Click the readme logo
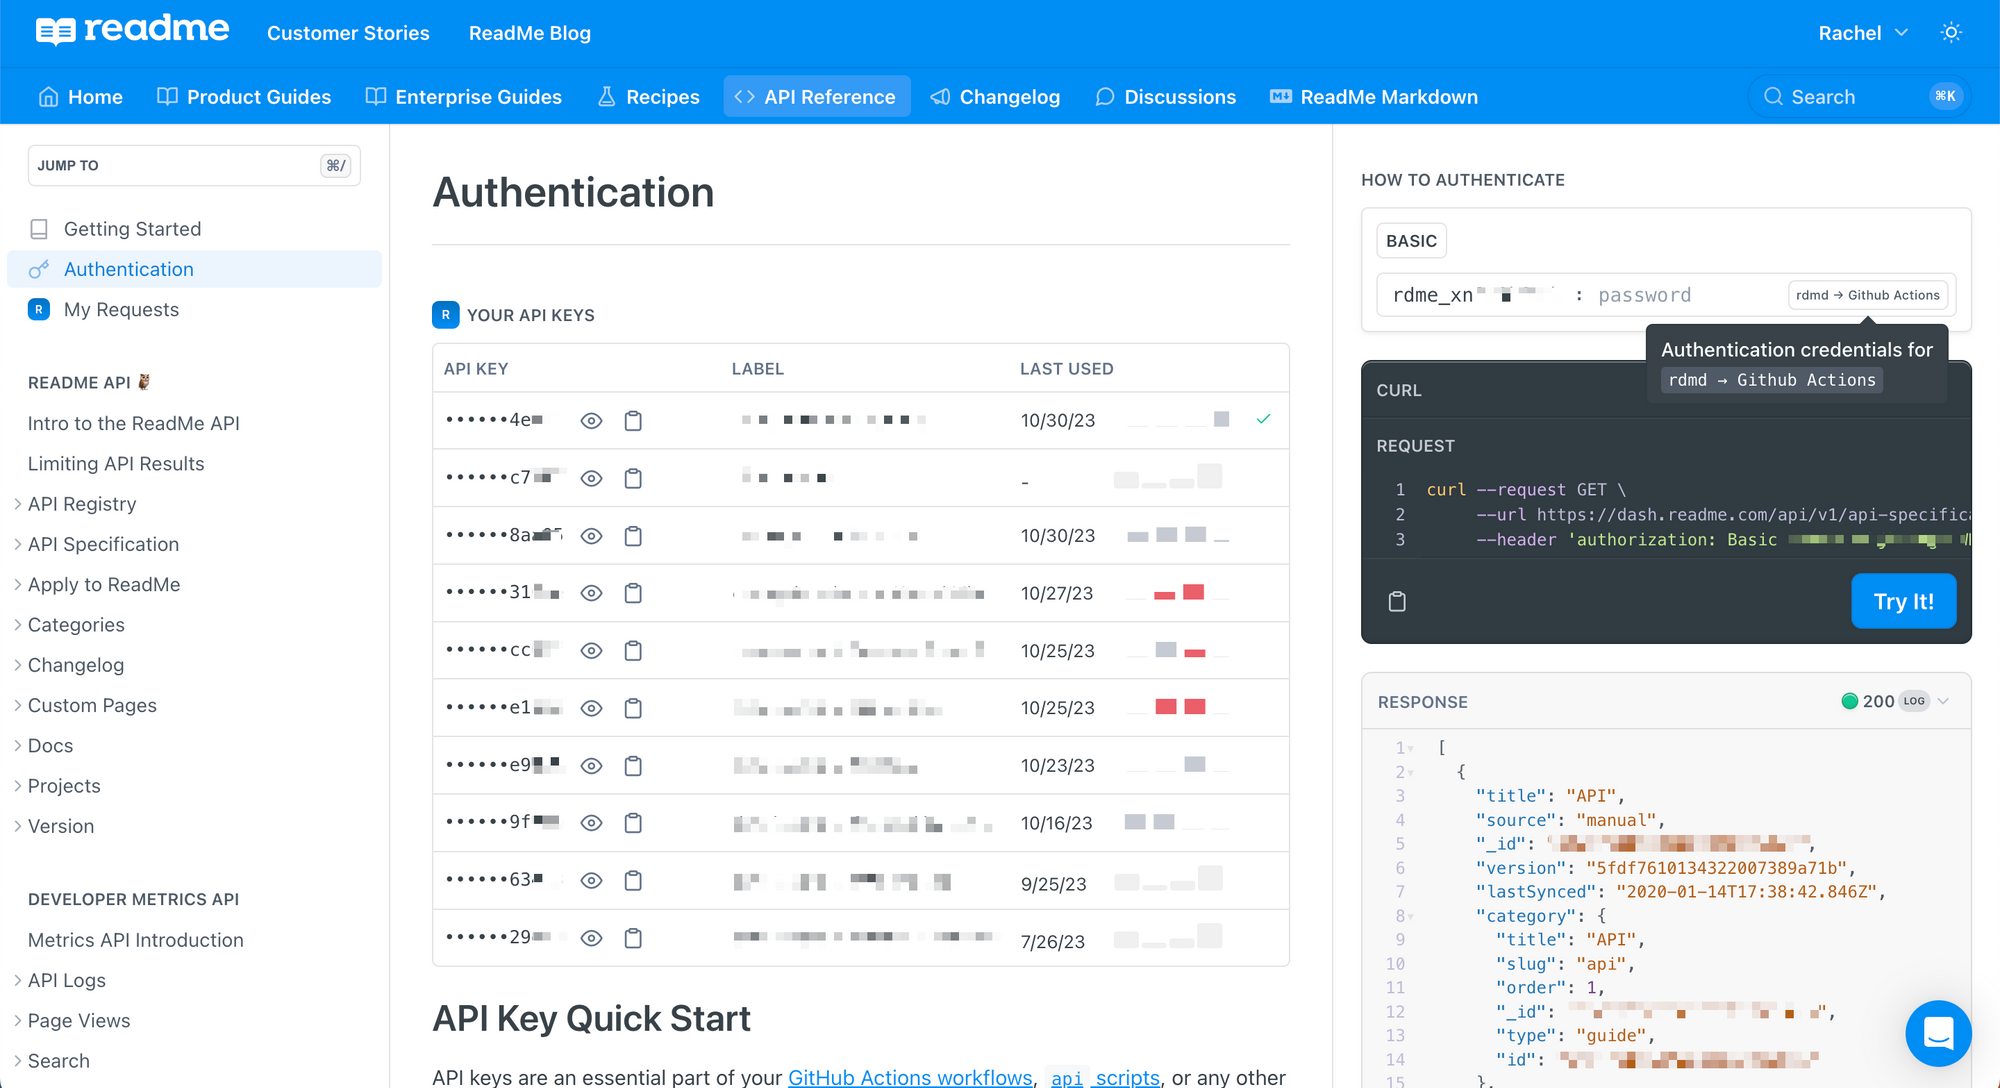Image resolution: width=2000 pixels, height=1088 pixels. [132, 31]
